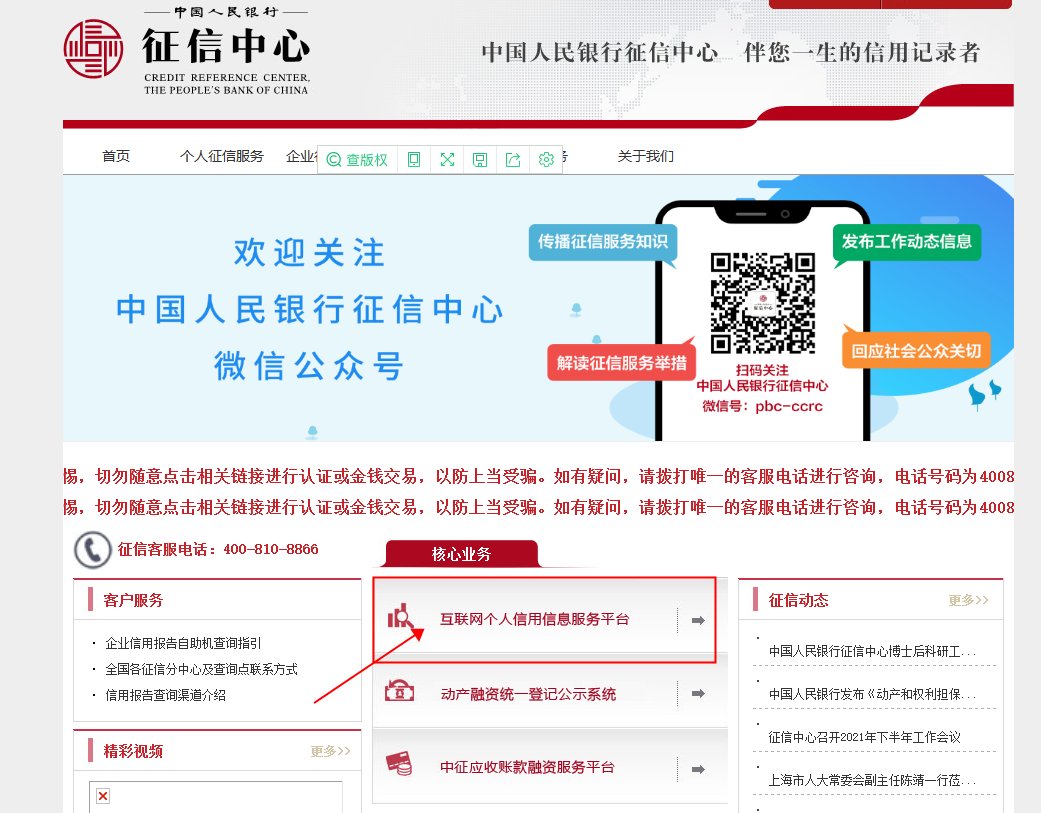Select the 查版权 copyright check tool

click(x=357, y=159)
